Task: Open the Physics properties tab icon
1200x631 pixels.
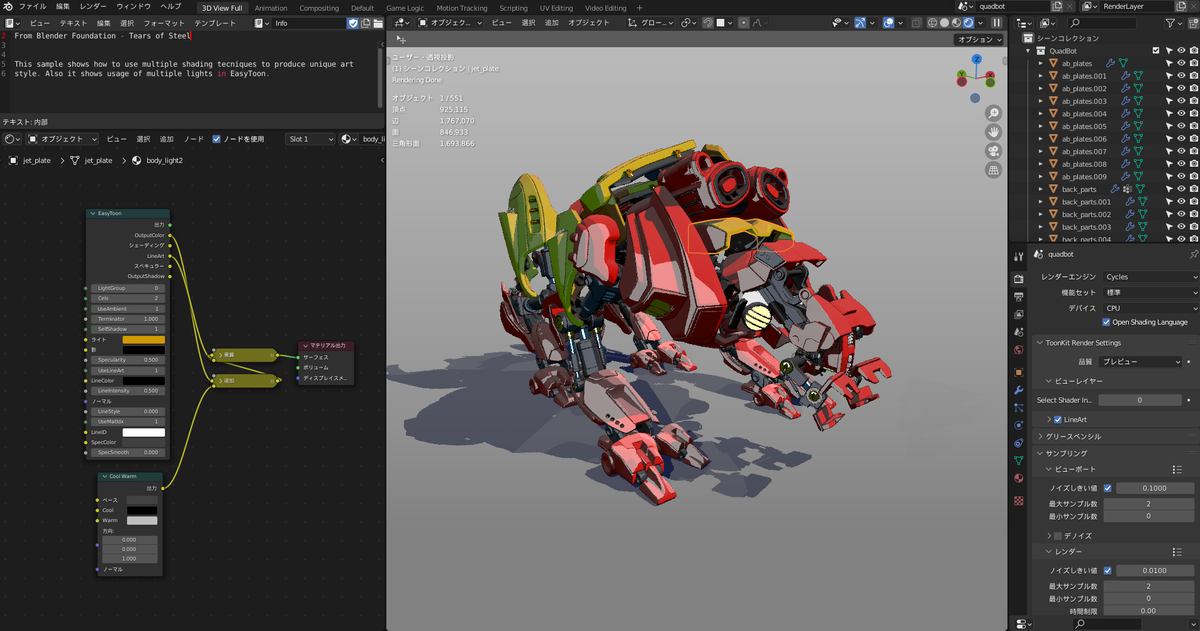Action: 1018,424
